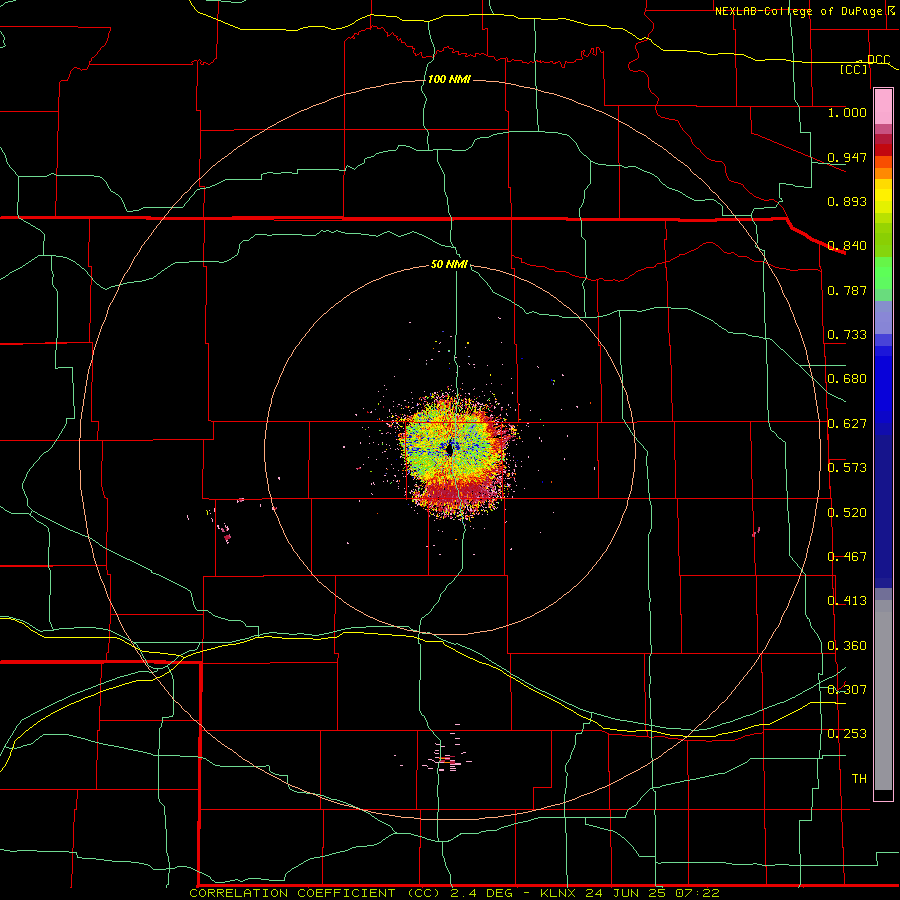Image resolution: width=900 pixels, height=900 pixels.
Task: Click the TH label on the legend
Action: coord(859,779)
